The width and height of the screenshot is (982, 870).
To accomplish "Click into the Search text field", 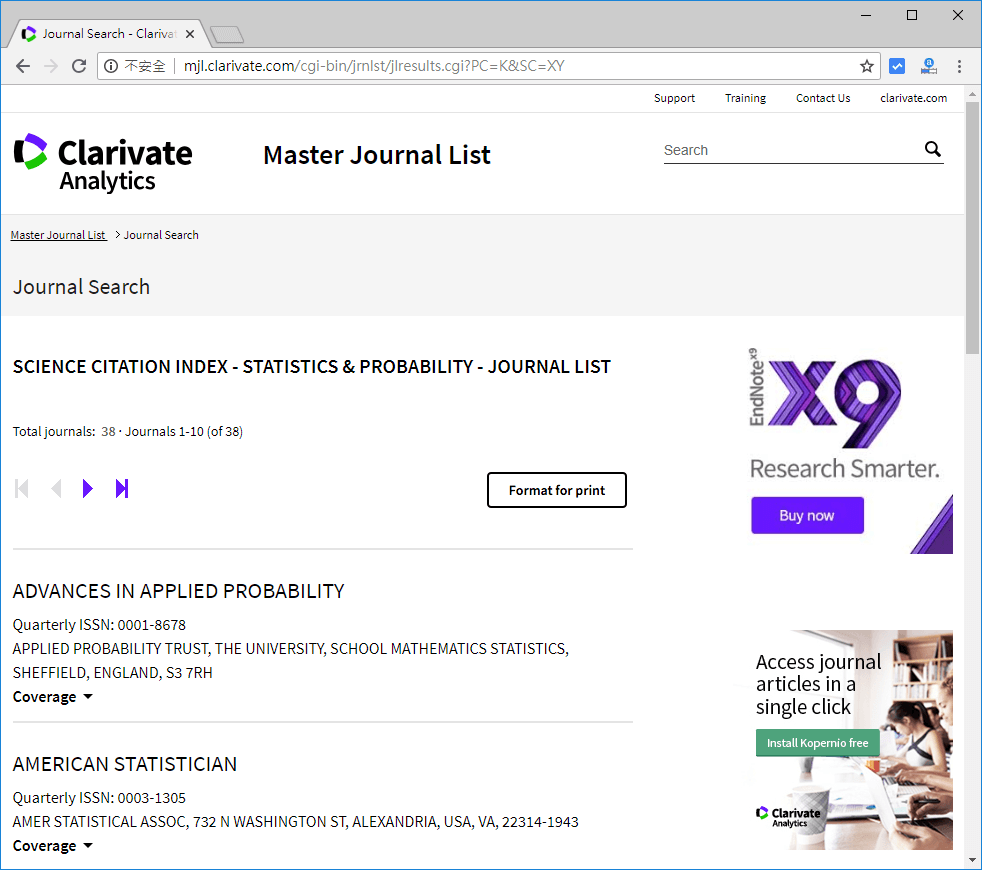I will pos(790,150).
